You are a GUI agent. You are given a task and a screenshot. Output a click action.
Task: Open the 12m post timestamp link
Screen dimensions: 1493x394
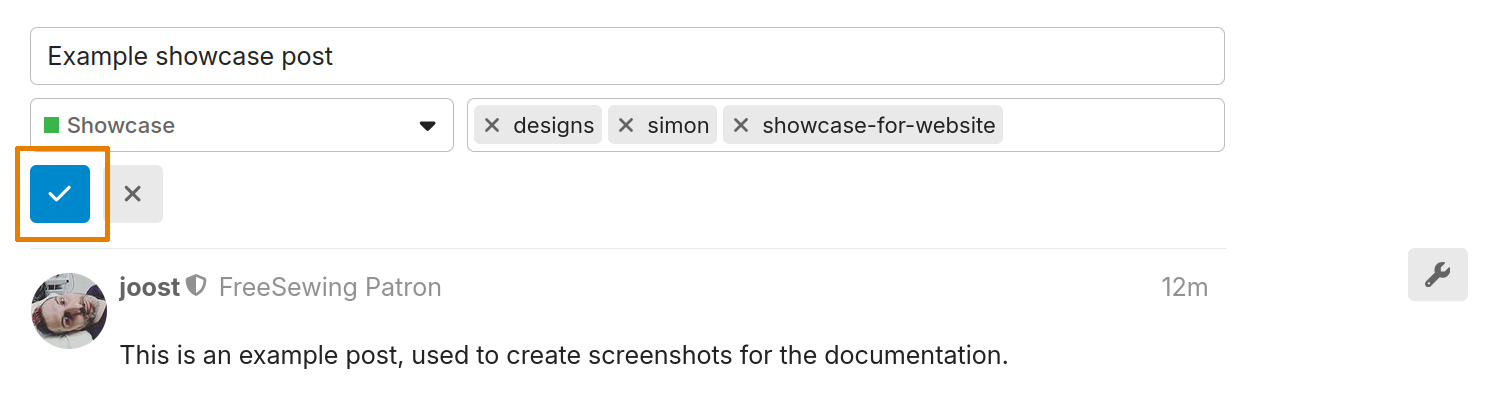tap(1184, 287)
